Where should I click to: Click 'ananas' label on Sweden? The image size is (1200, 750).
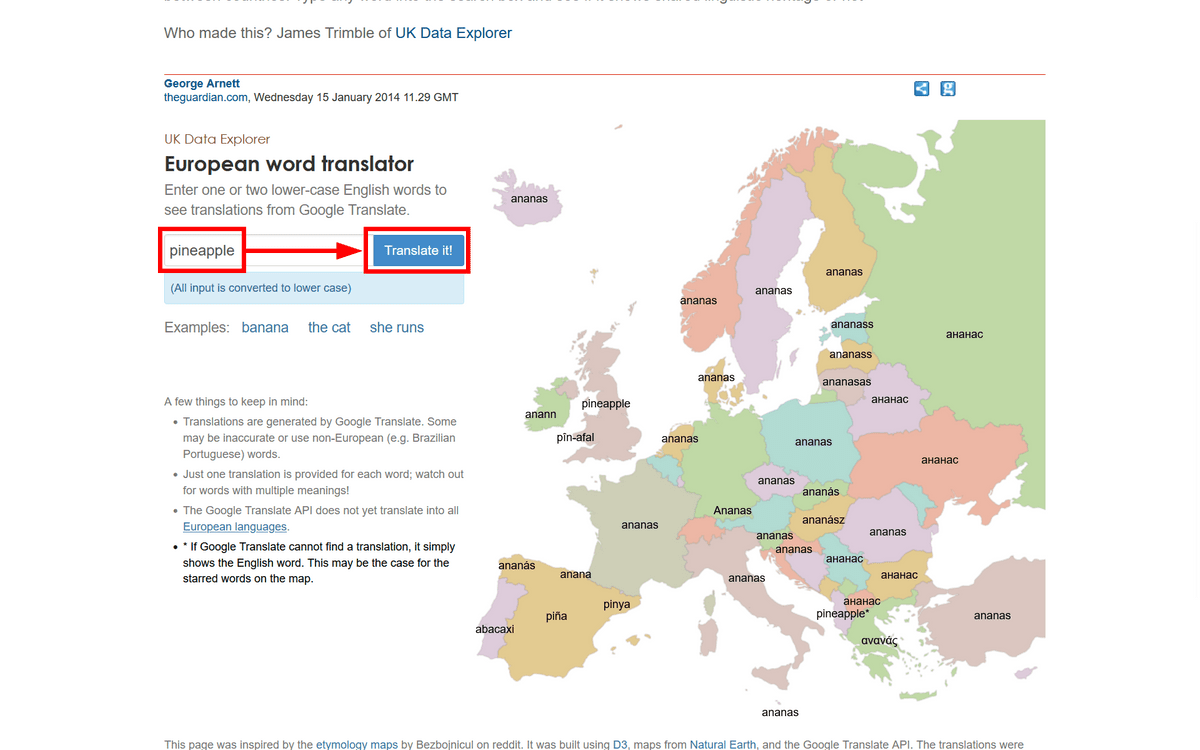pos(774,291)
